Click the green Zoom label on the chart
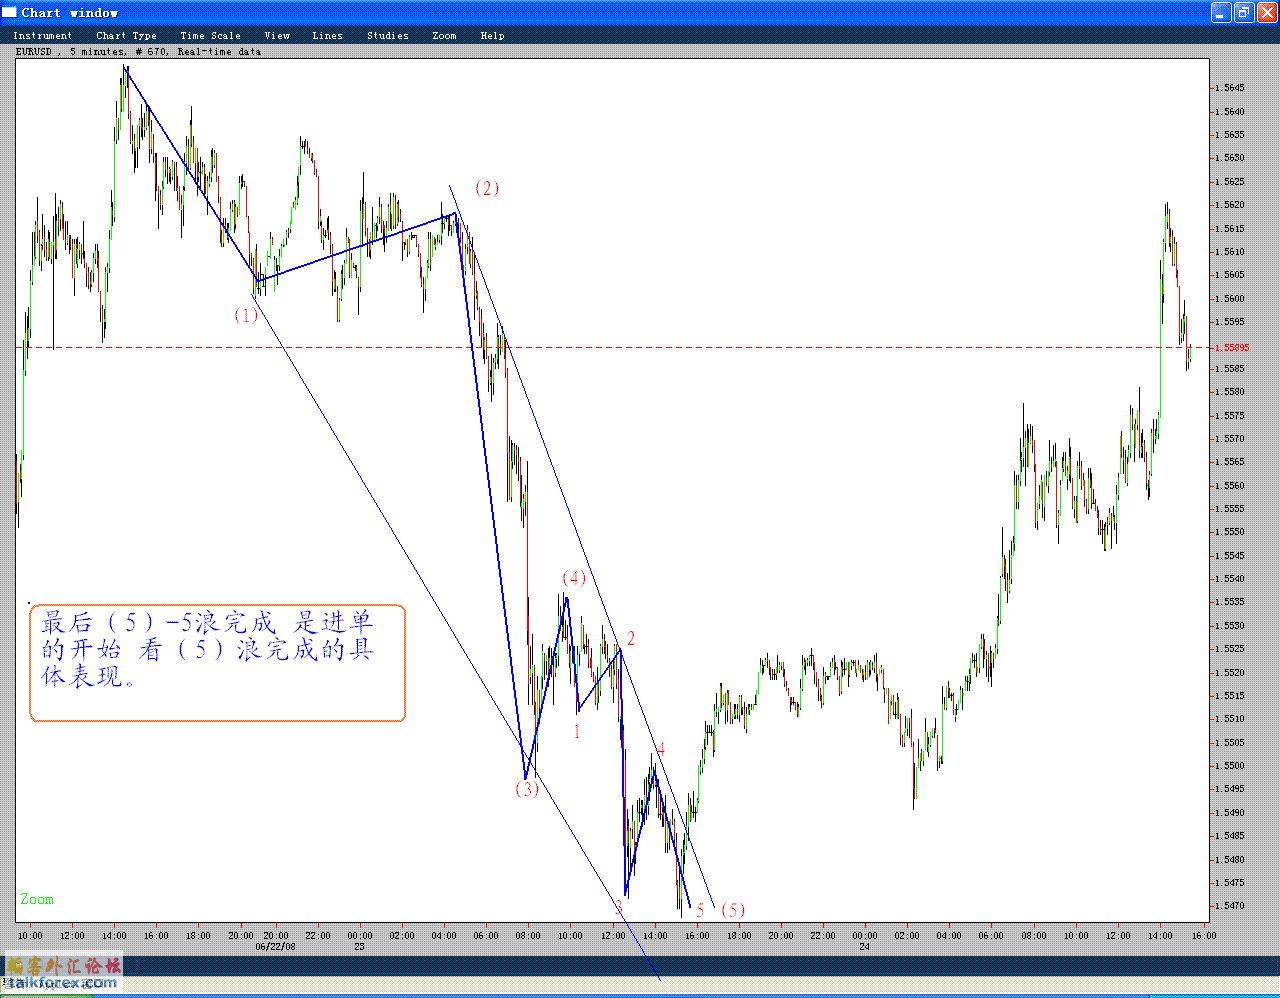 37,899
